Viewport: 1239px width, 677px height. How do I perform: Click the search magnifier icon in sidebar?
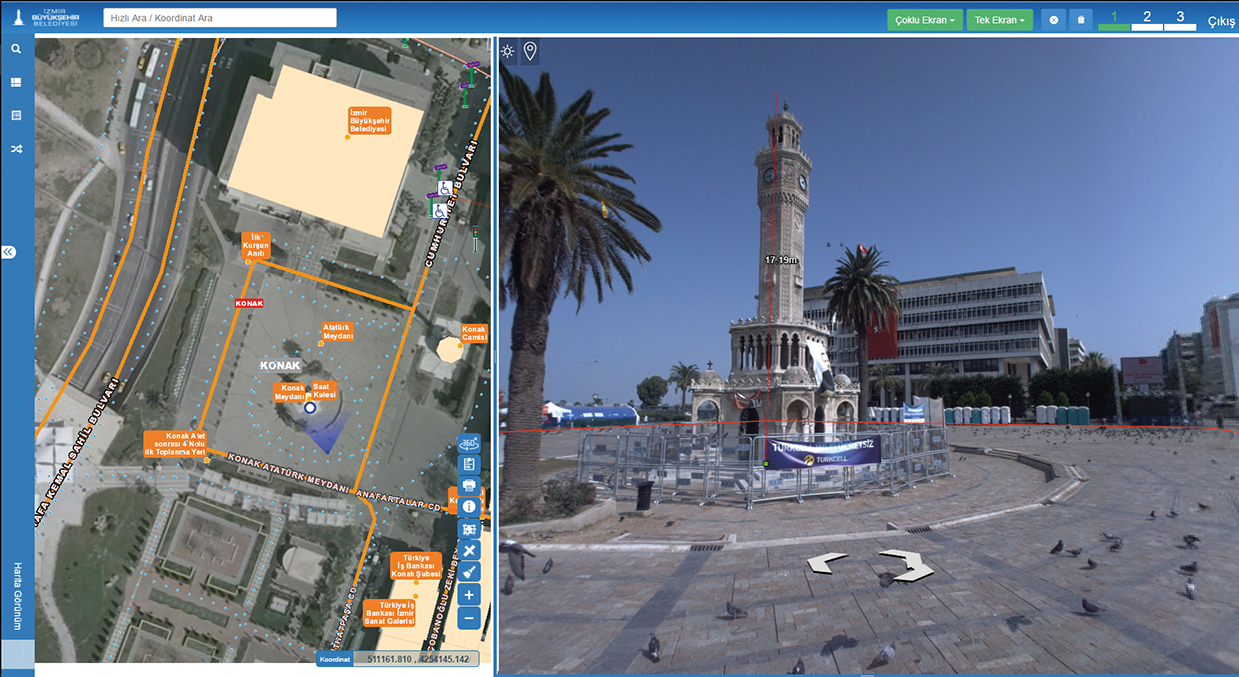pyautogui.click(x=16, y=48)
